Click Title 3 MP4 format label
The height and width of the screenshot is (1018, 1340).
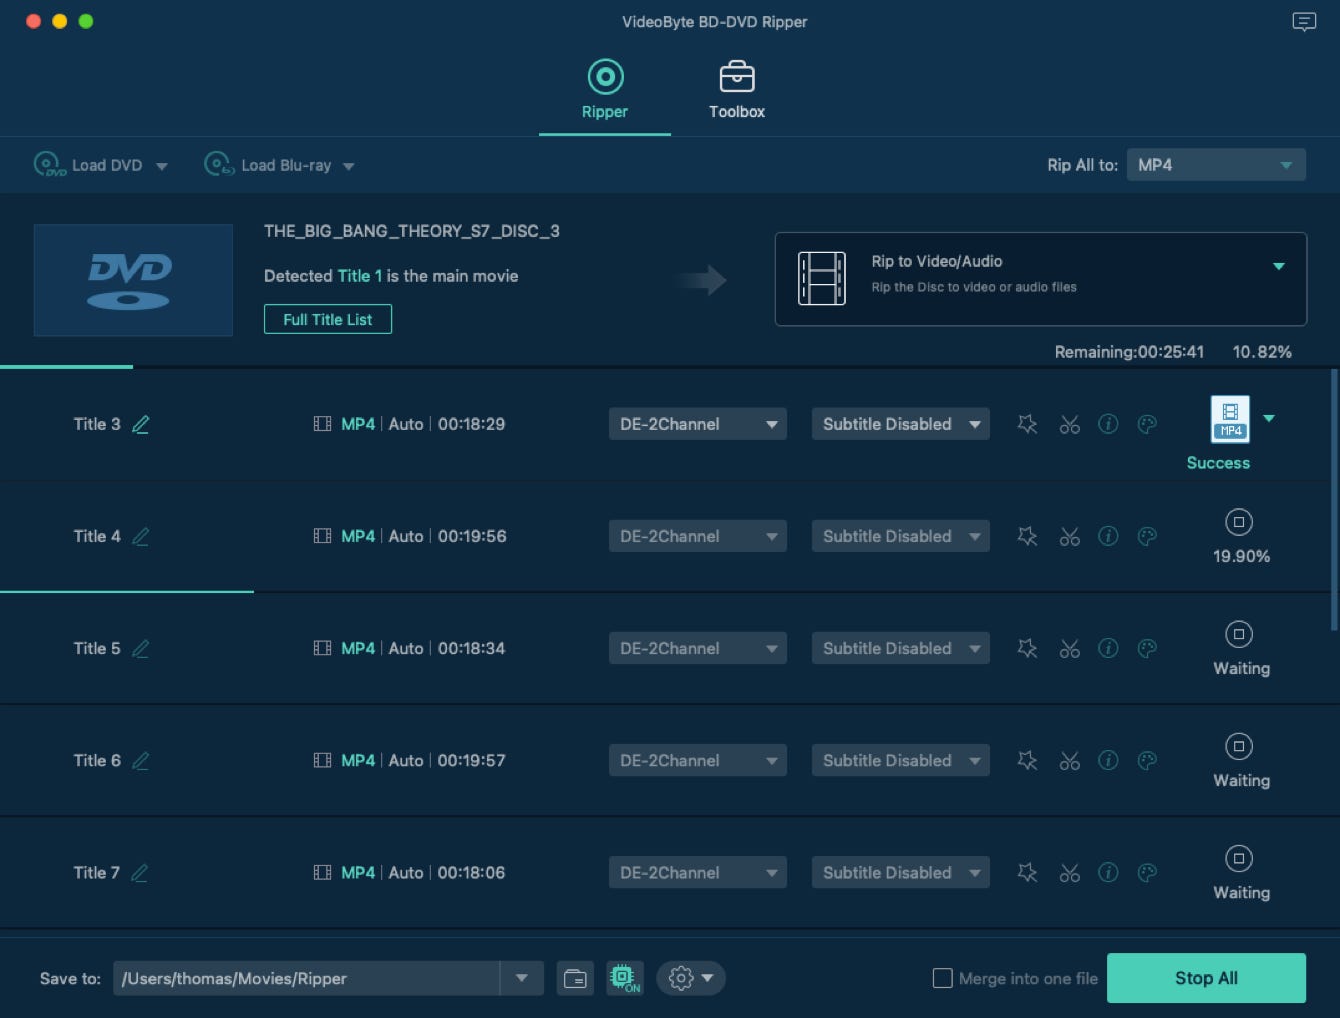tap(358, 424)
